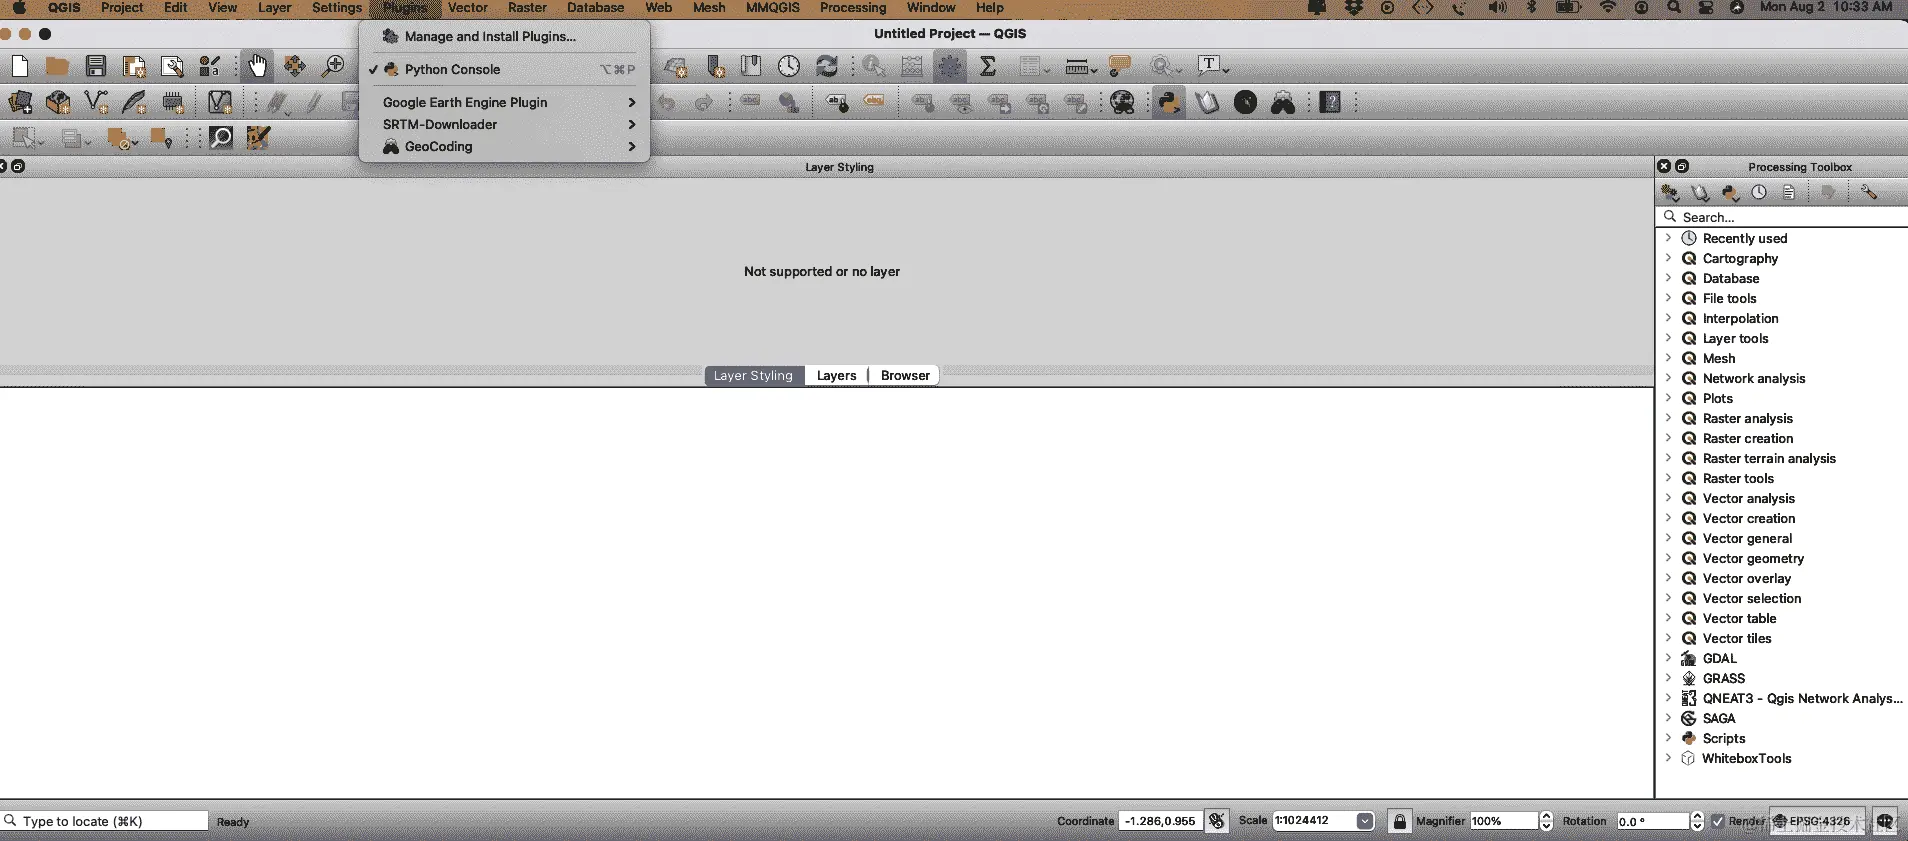1908x841 pixels.
Task: Select the Pan Map hand tool
Action: [x=257, y=67]
